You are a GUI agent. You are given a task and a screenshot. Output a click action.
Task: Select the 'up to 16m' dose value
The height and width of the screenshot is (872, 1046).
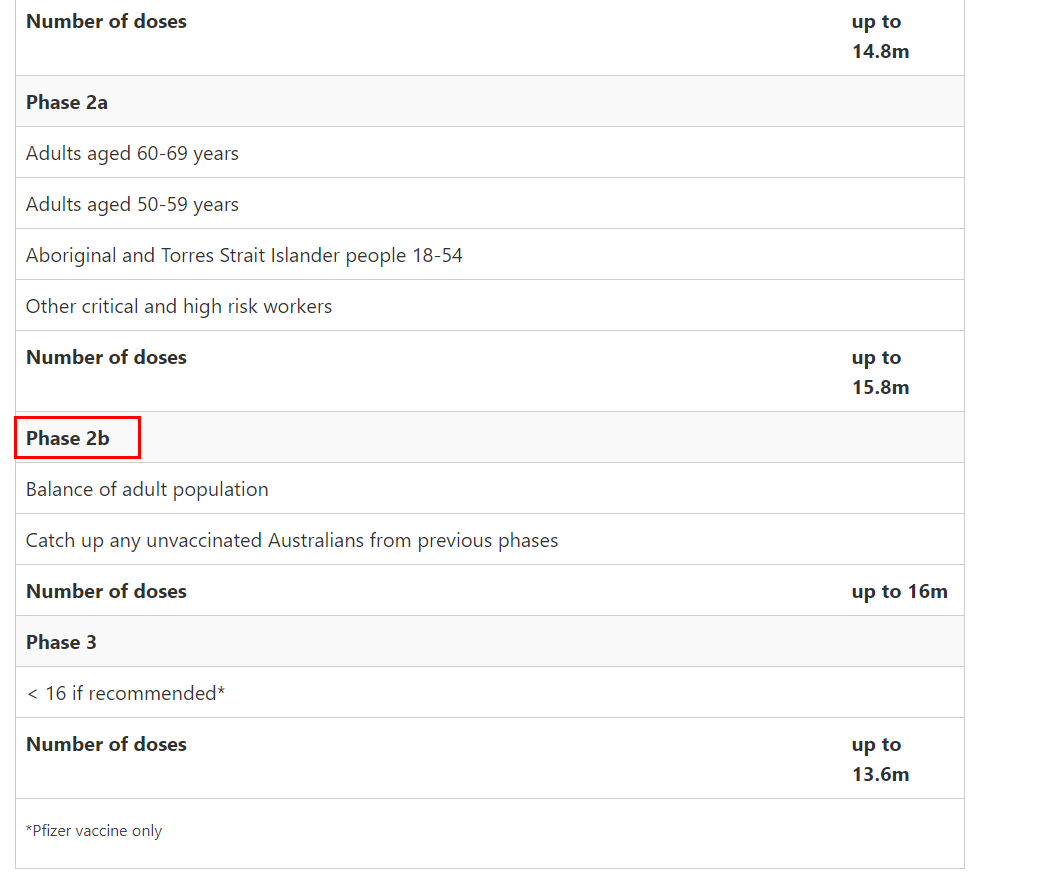899,591
